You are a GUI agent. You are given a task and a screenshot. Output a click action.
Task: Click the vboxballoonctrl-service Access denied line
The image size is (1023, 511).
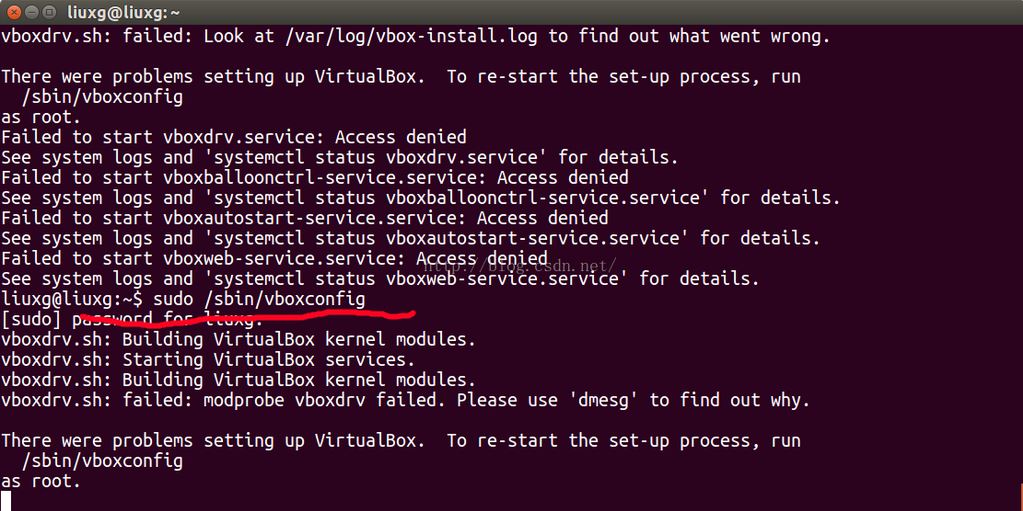[x=314, y=177]
